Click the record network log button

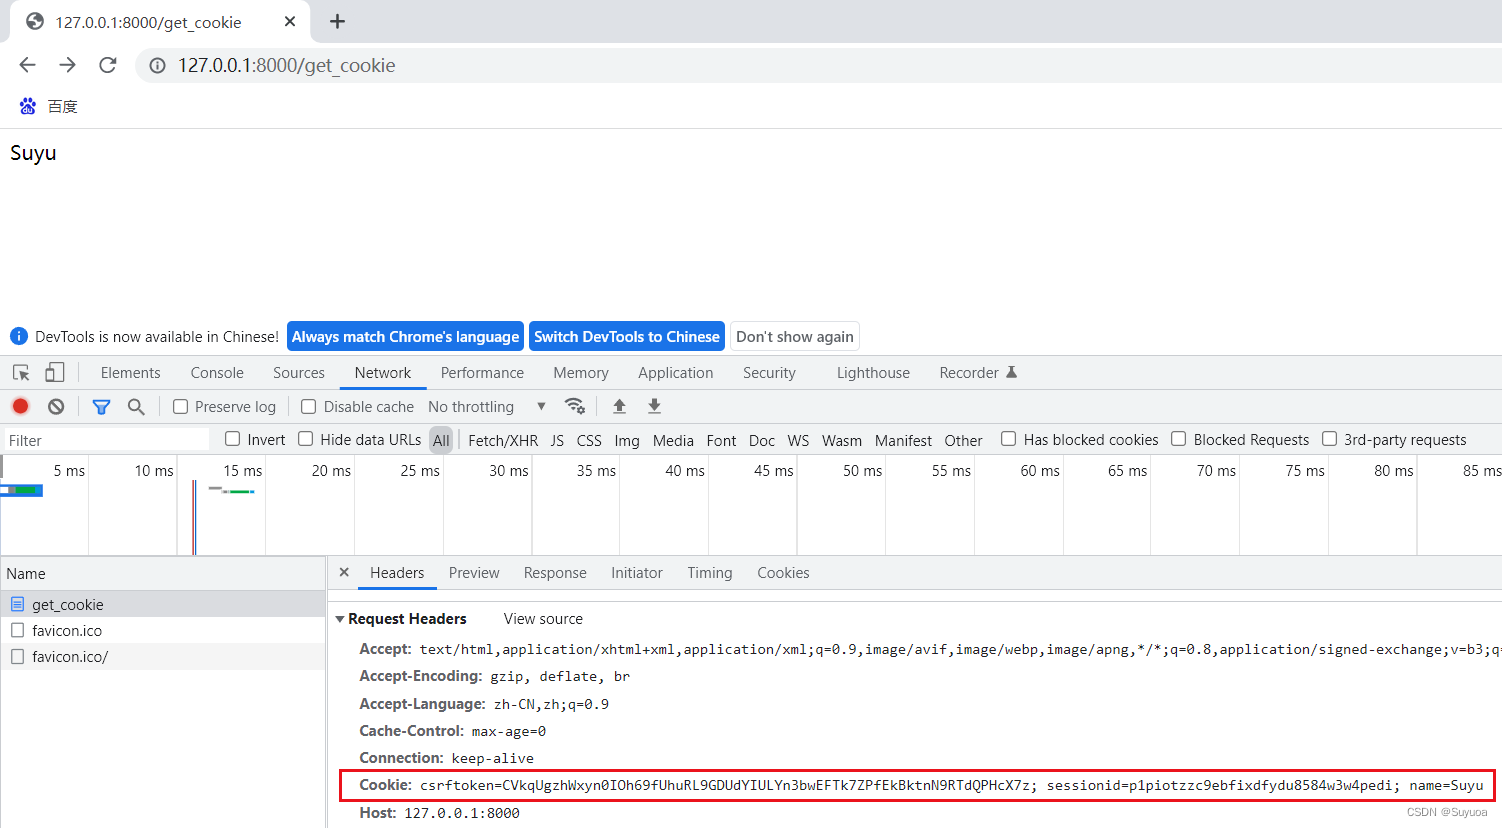[x=20, y=406]
